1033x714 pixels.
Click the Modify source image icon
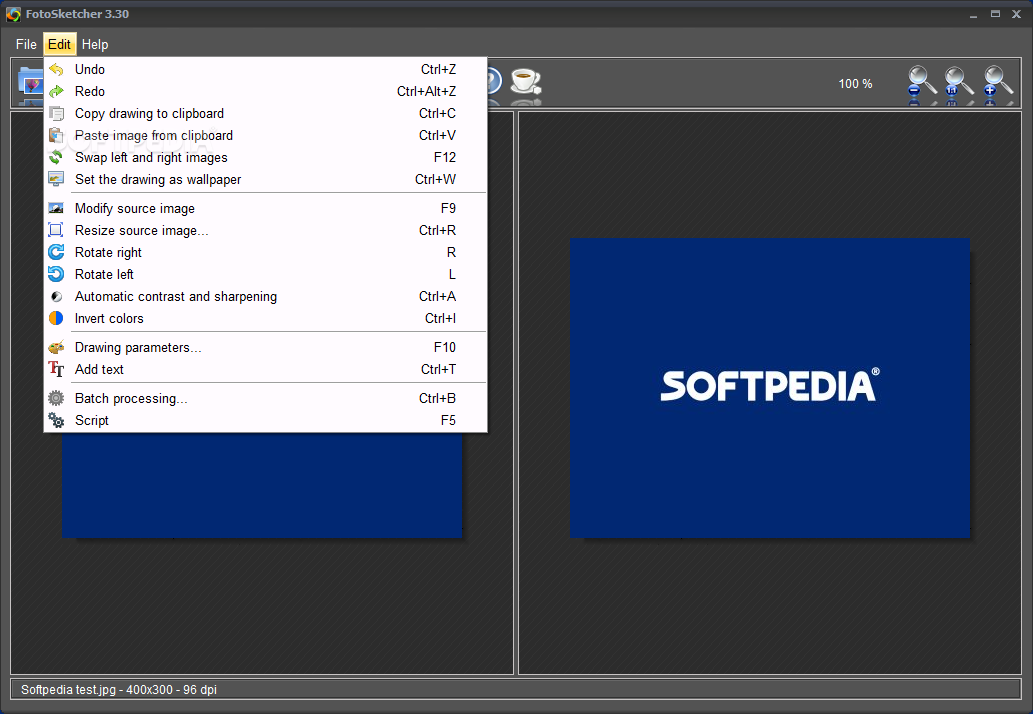[57, 208]
